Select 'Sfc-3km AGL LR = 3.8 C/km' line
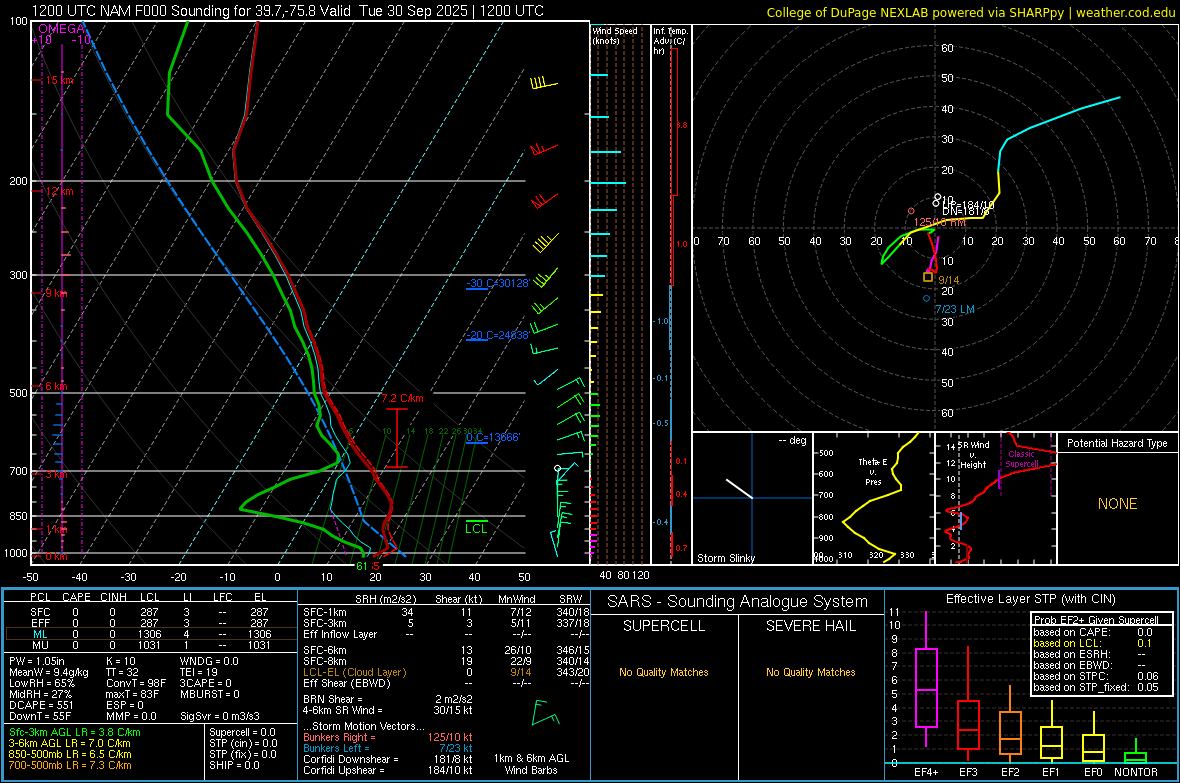This screenshot has height=783, width=1180. [75, 732]
